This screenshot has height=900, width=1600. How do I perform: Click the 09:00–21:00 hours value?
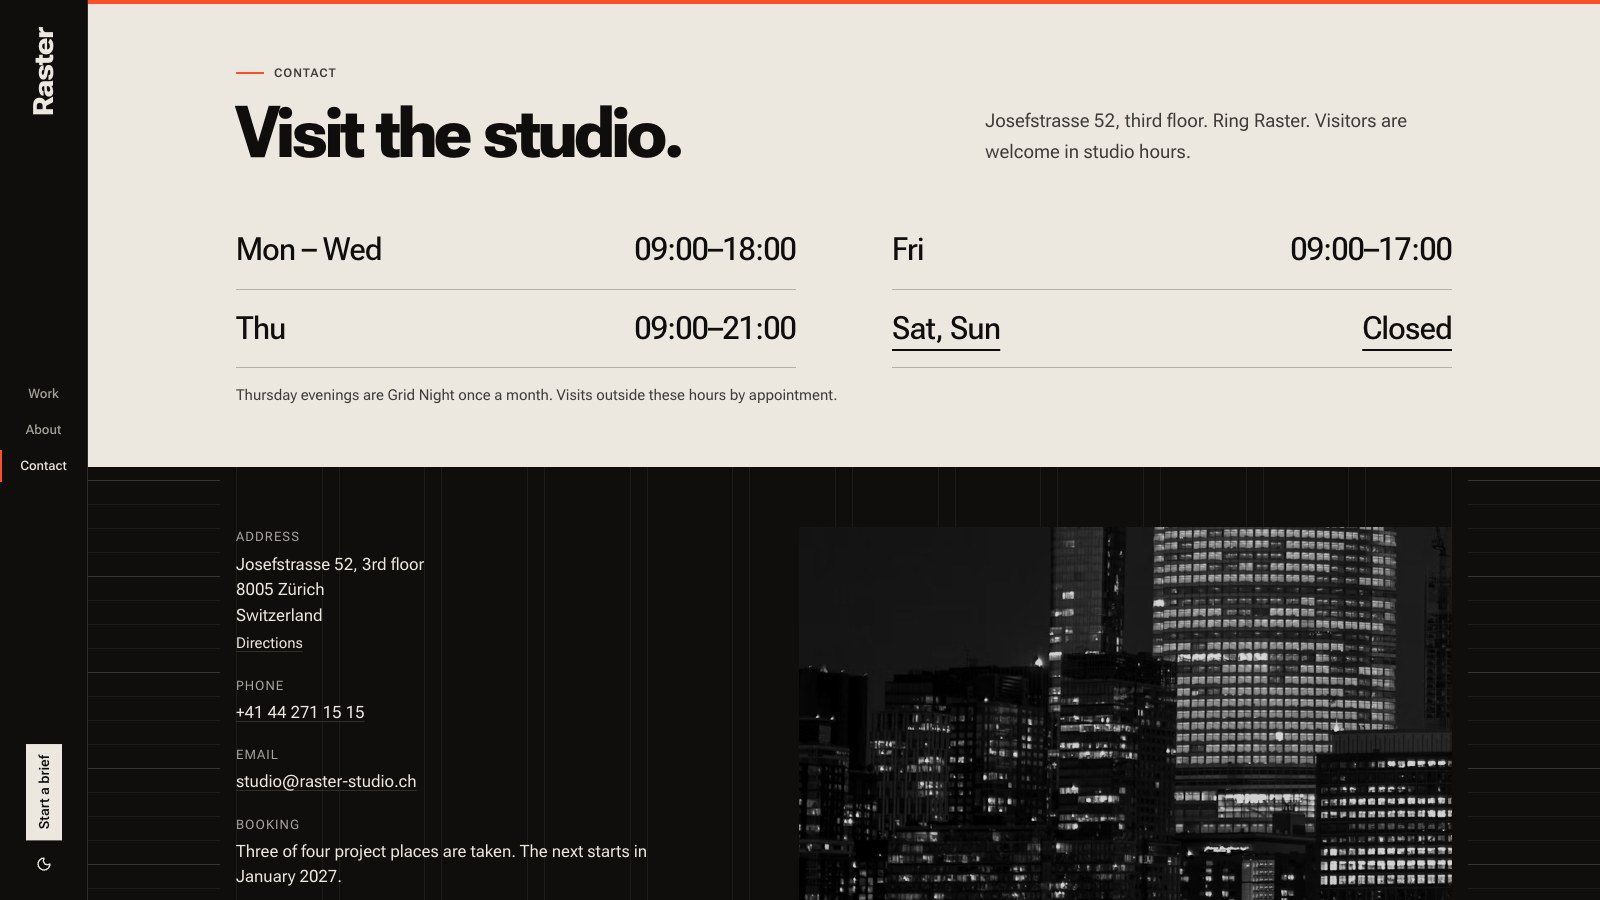point(715,328)
